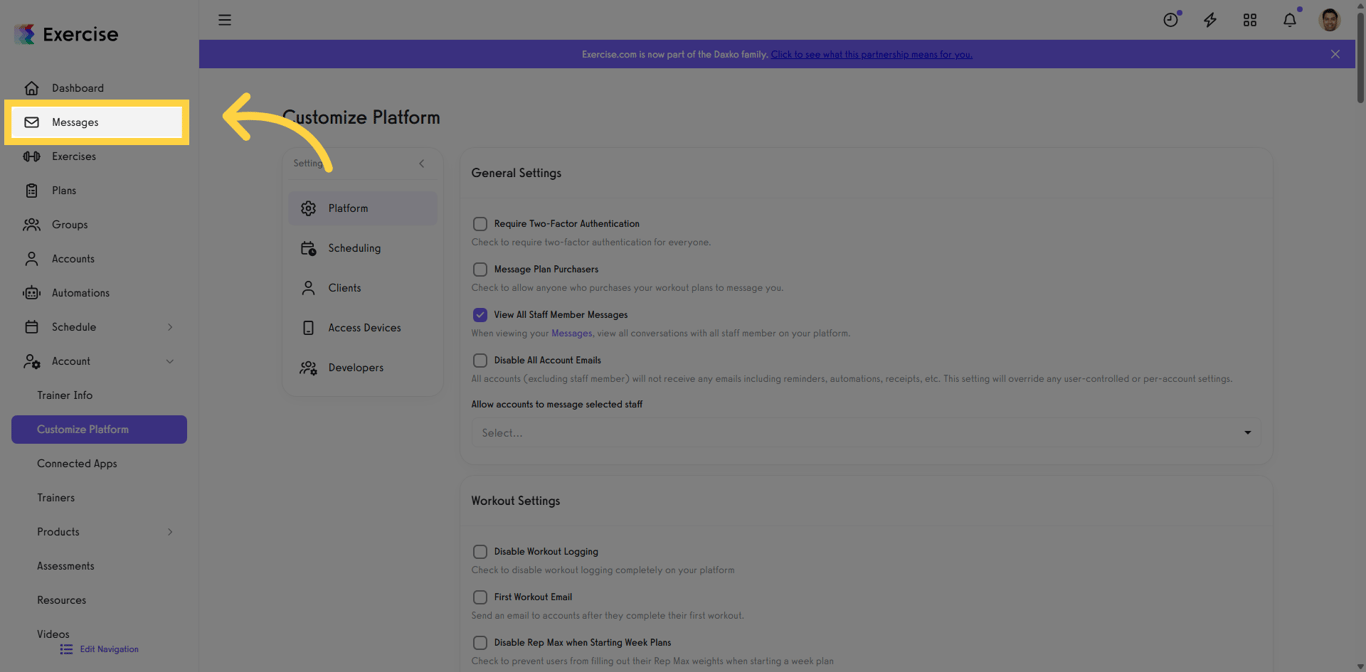Open the quick actions lightning icon

click(1210, 19)
